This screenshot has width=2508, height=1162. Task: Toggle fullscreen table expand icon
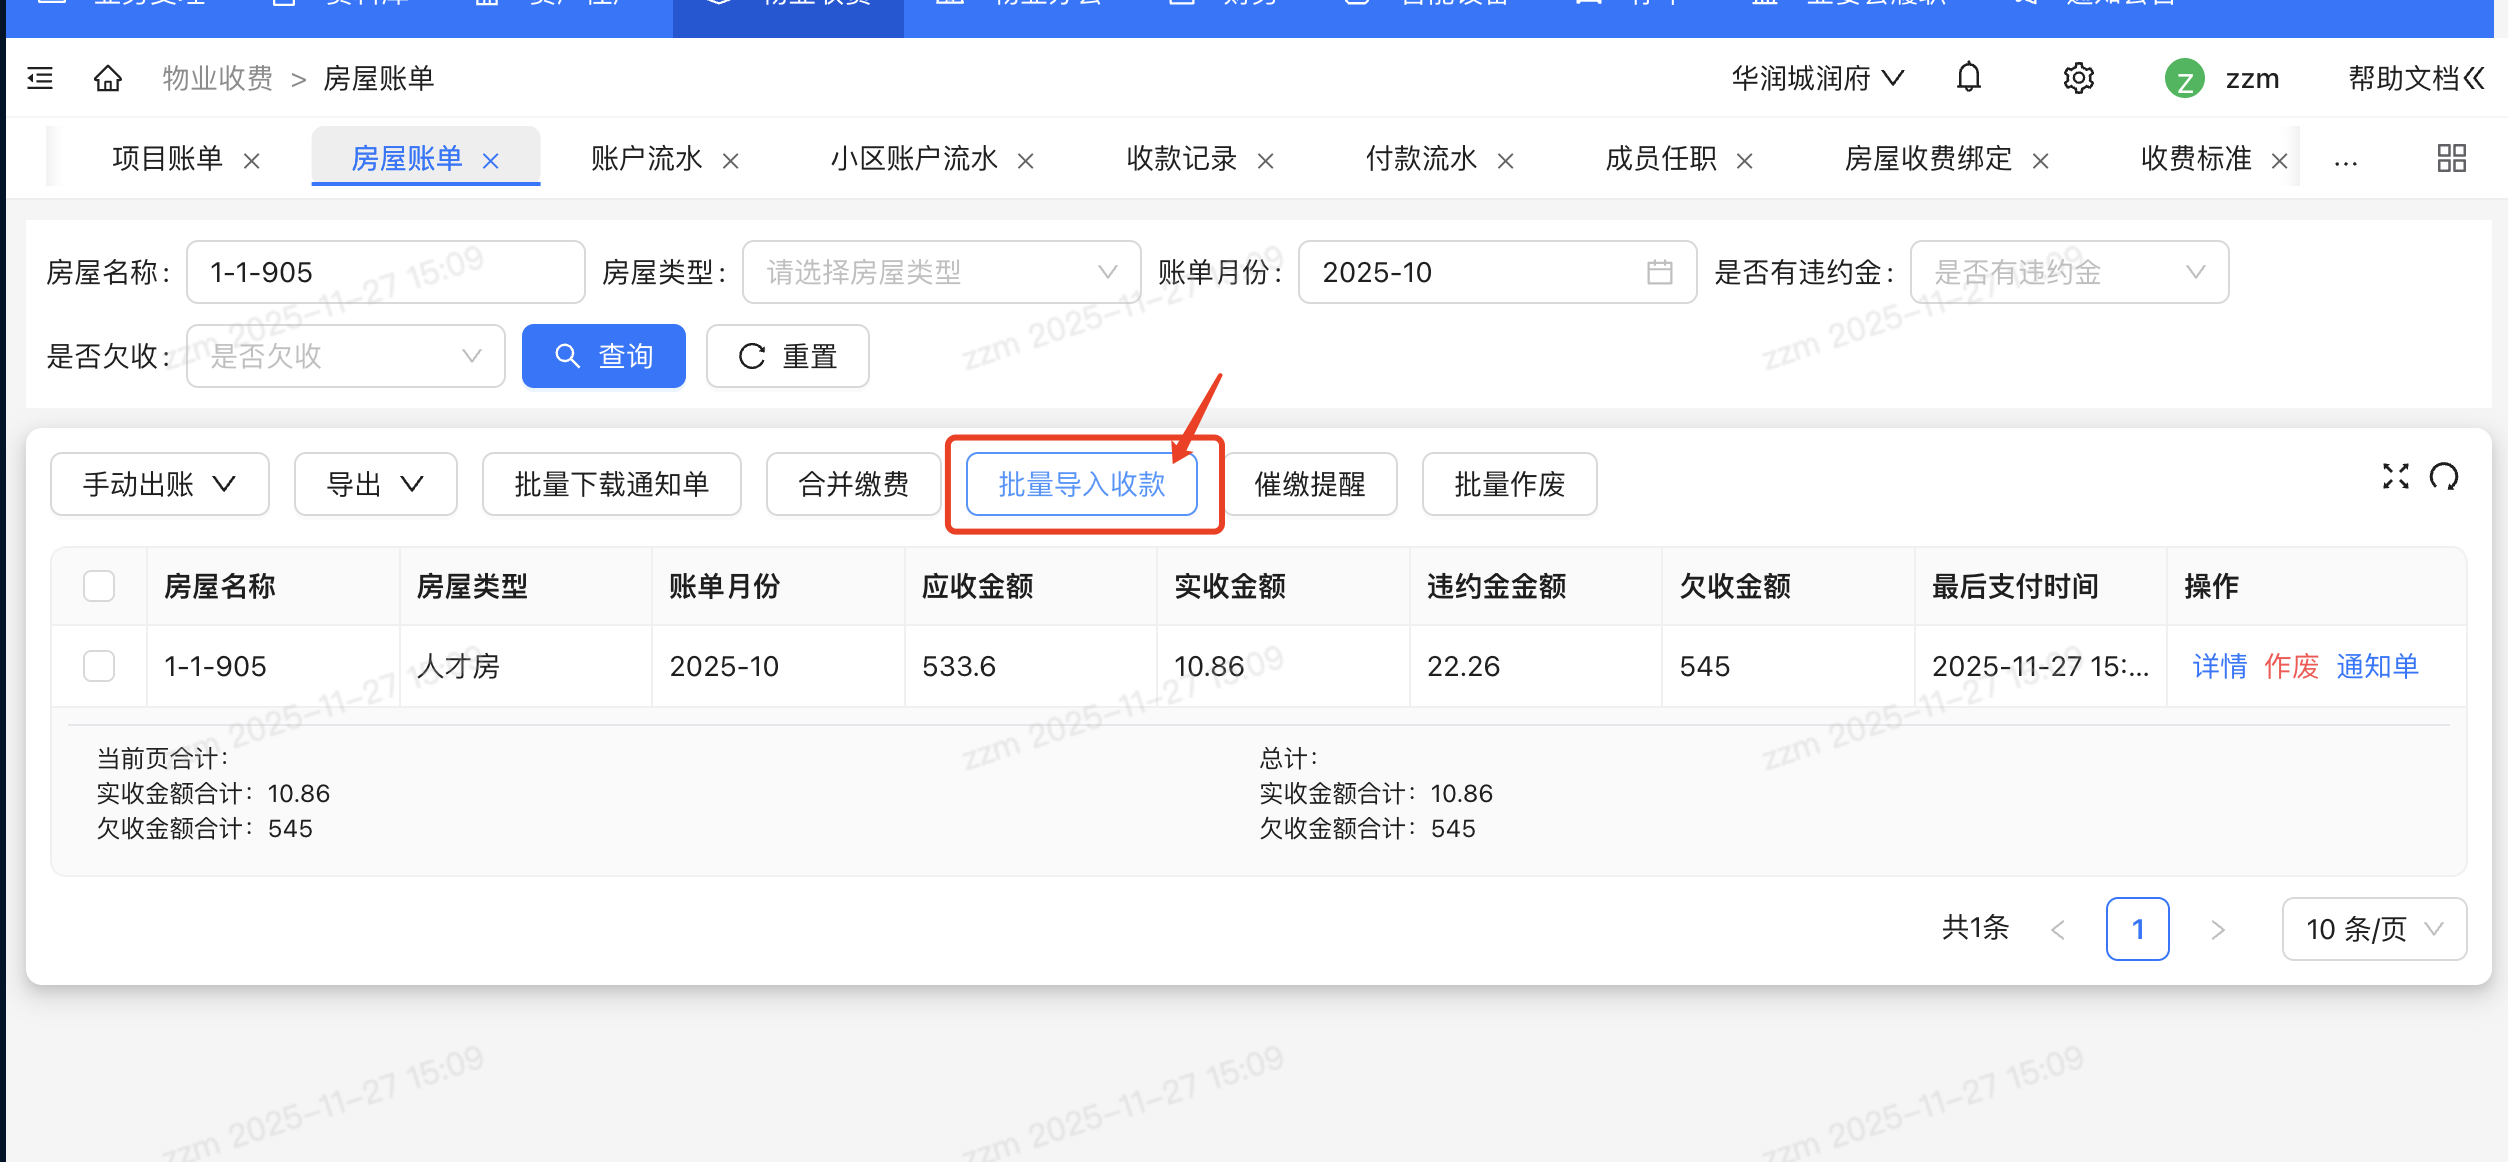(x=2395, y=476)
